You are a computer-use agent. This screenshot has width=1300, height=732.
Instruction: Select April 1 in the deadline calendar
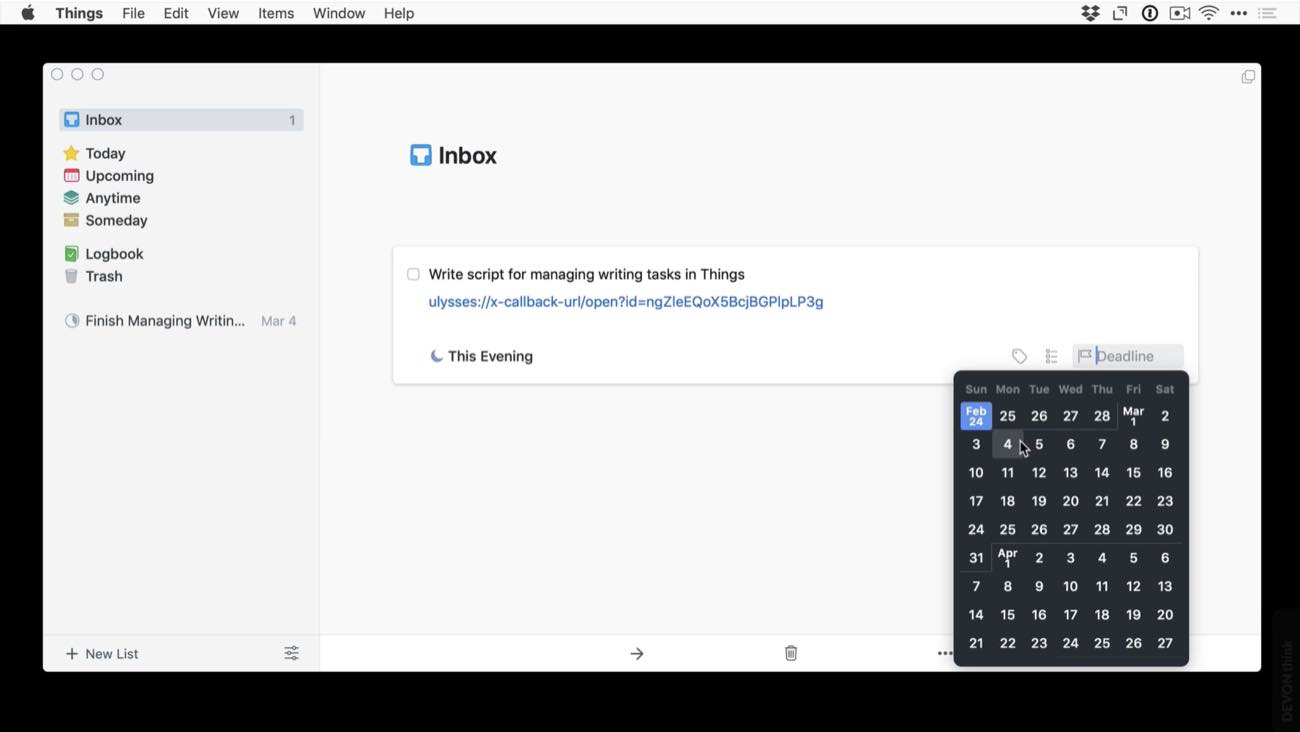[x=1007, y=558]
